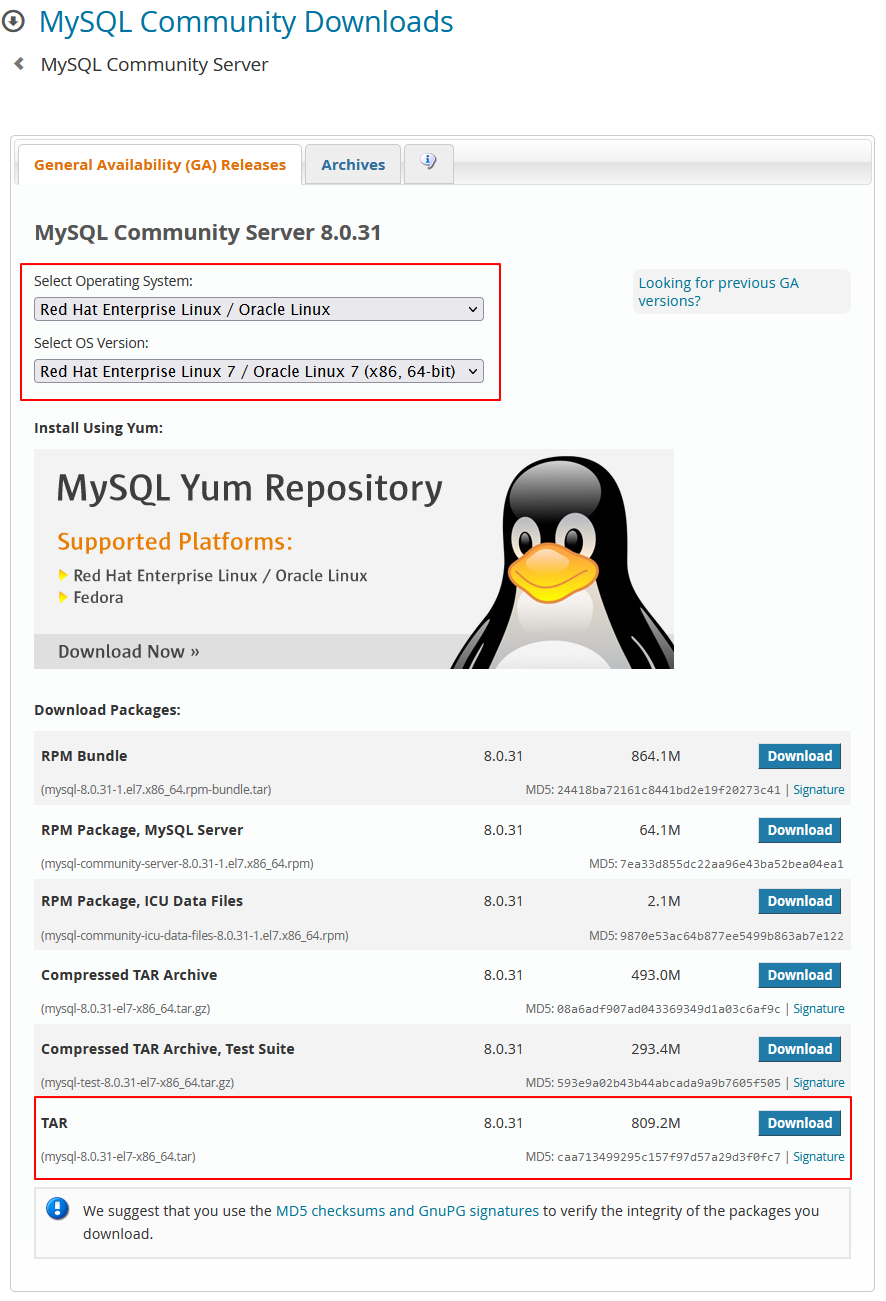Download the RPM Package, ICU Data Files
The width and height of the screenshot is (886, 1301).
click(x=799, y=900)
